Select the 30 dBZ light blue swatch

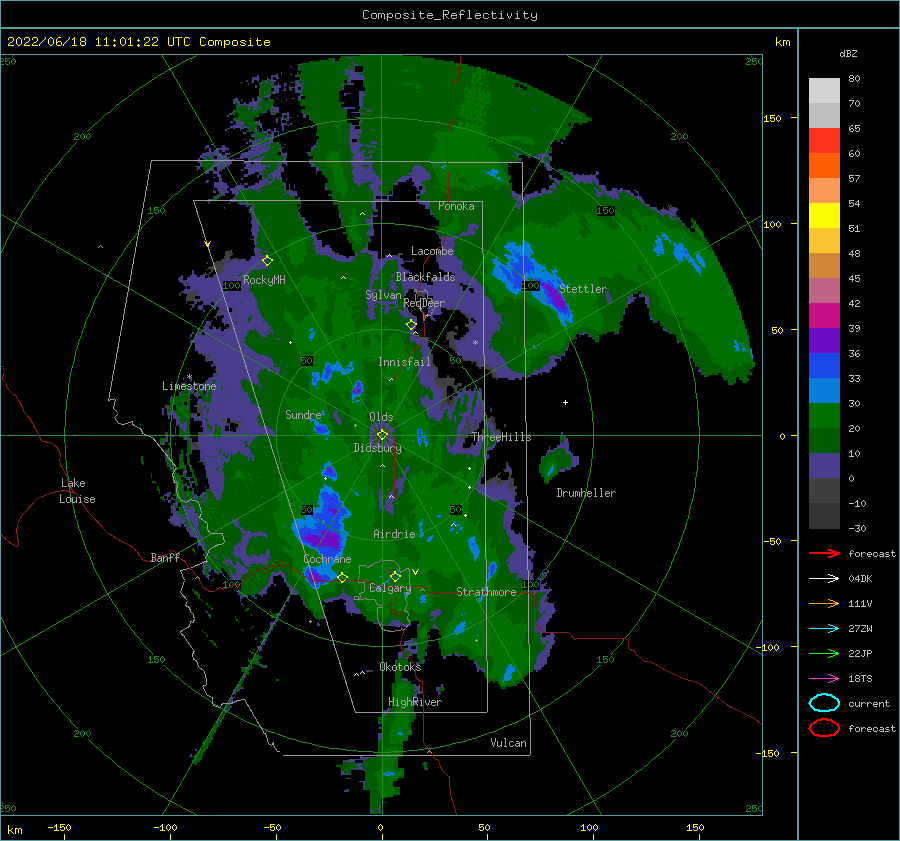824,390
